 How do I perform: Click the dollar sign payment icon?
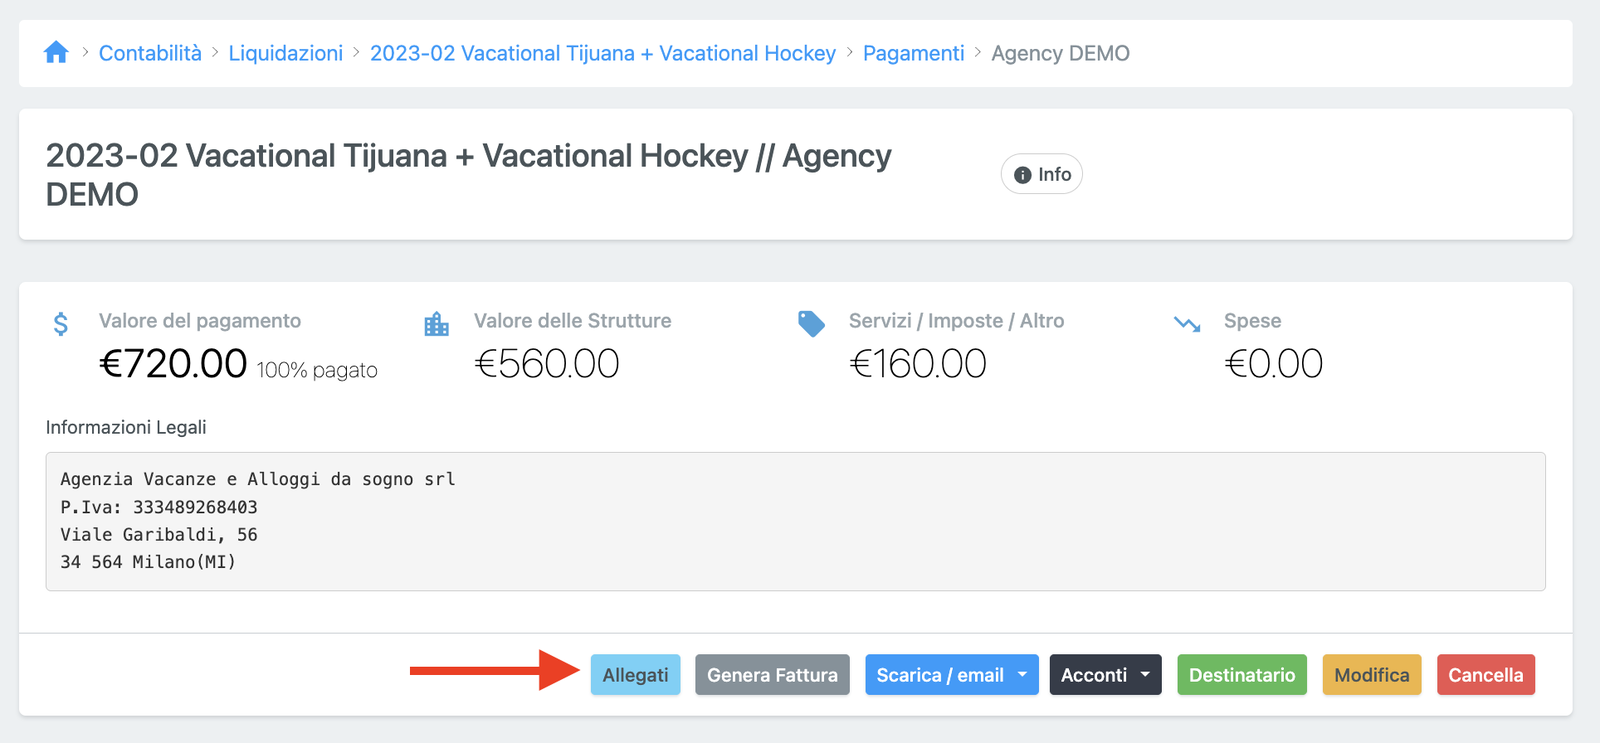tap(61, 324)
